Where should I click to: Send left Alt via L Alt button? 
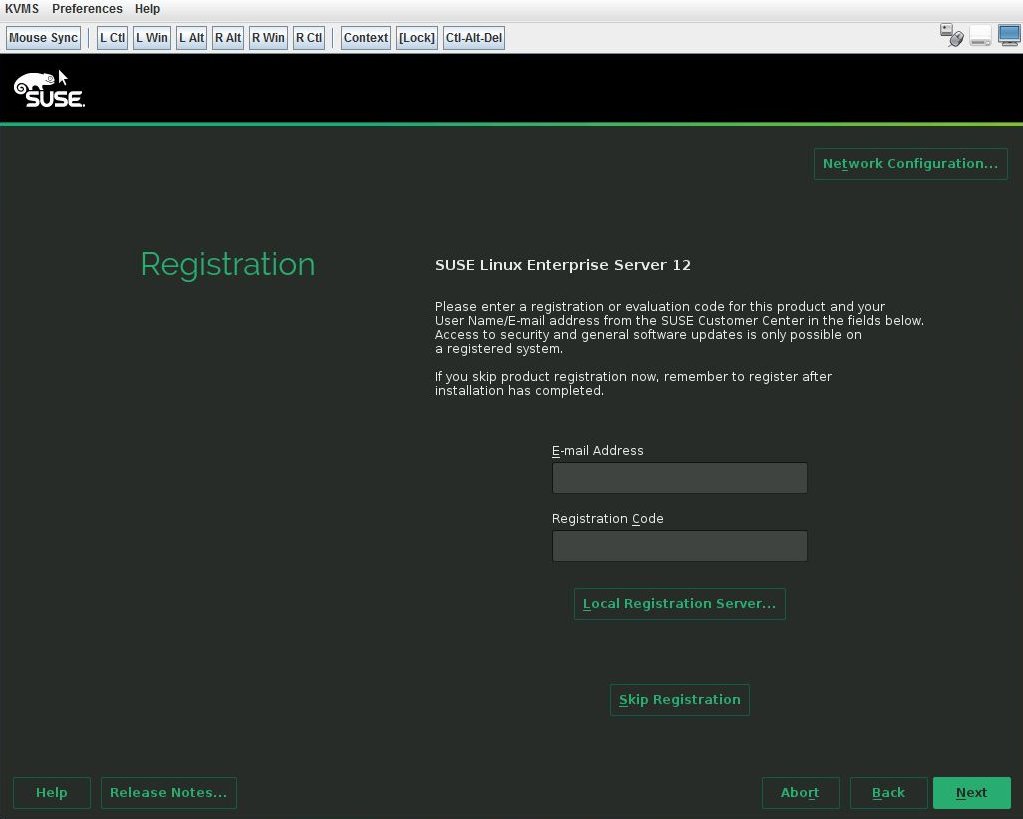pyautogui.click(x=190, y=37)
